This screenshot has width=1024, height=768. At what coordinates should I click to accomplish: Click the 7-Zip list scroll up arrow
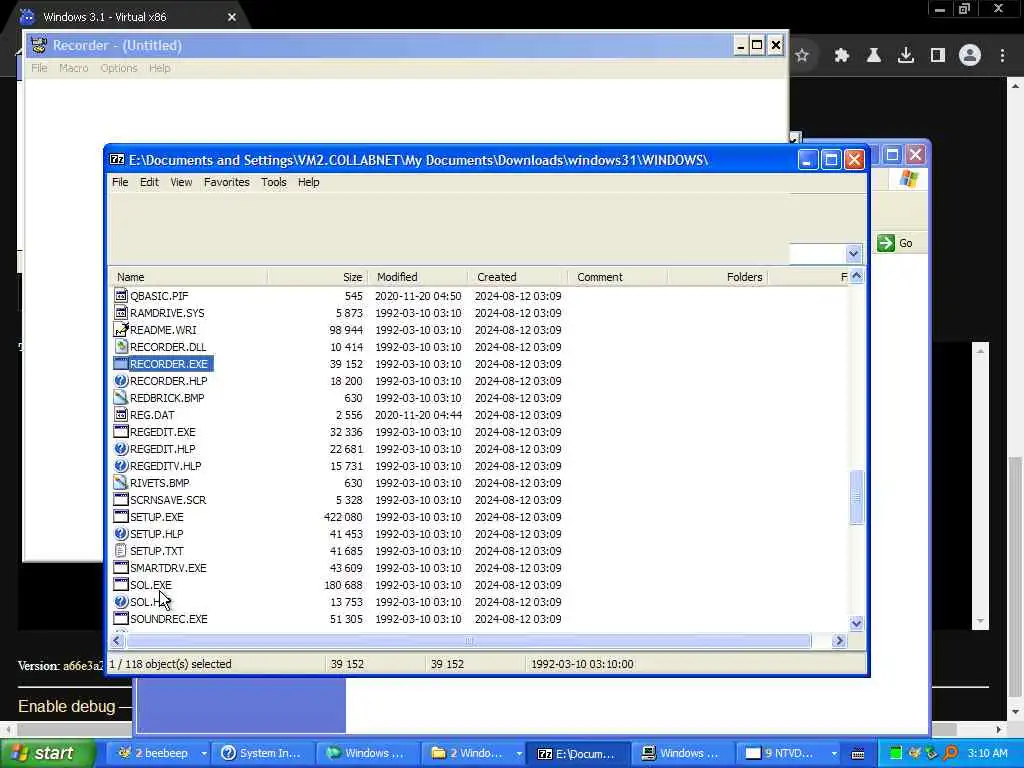point(856,276)
